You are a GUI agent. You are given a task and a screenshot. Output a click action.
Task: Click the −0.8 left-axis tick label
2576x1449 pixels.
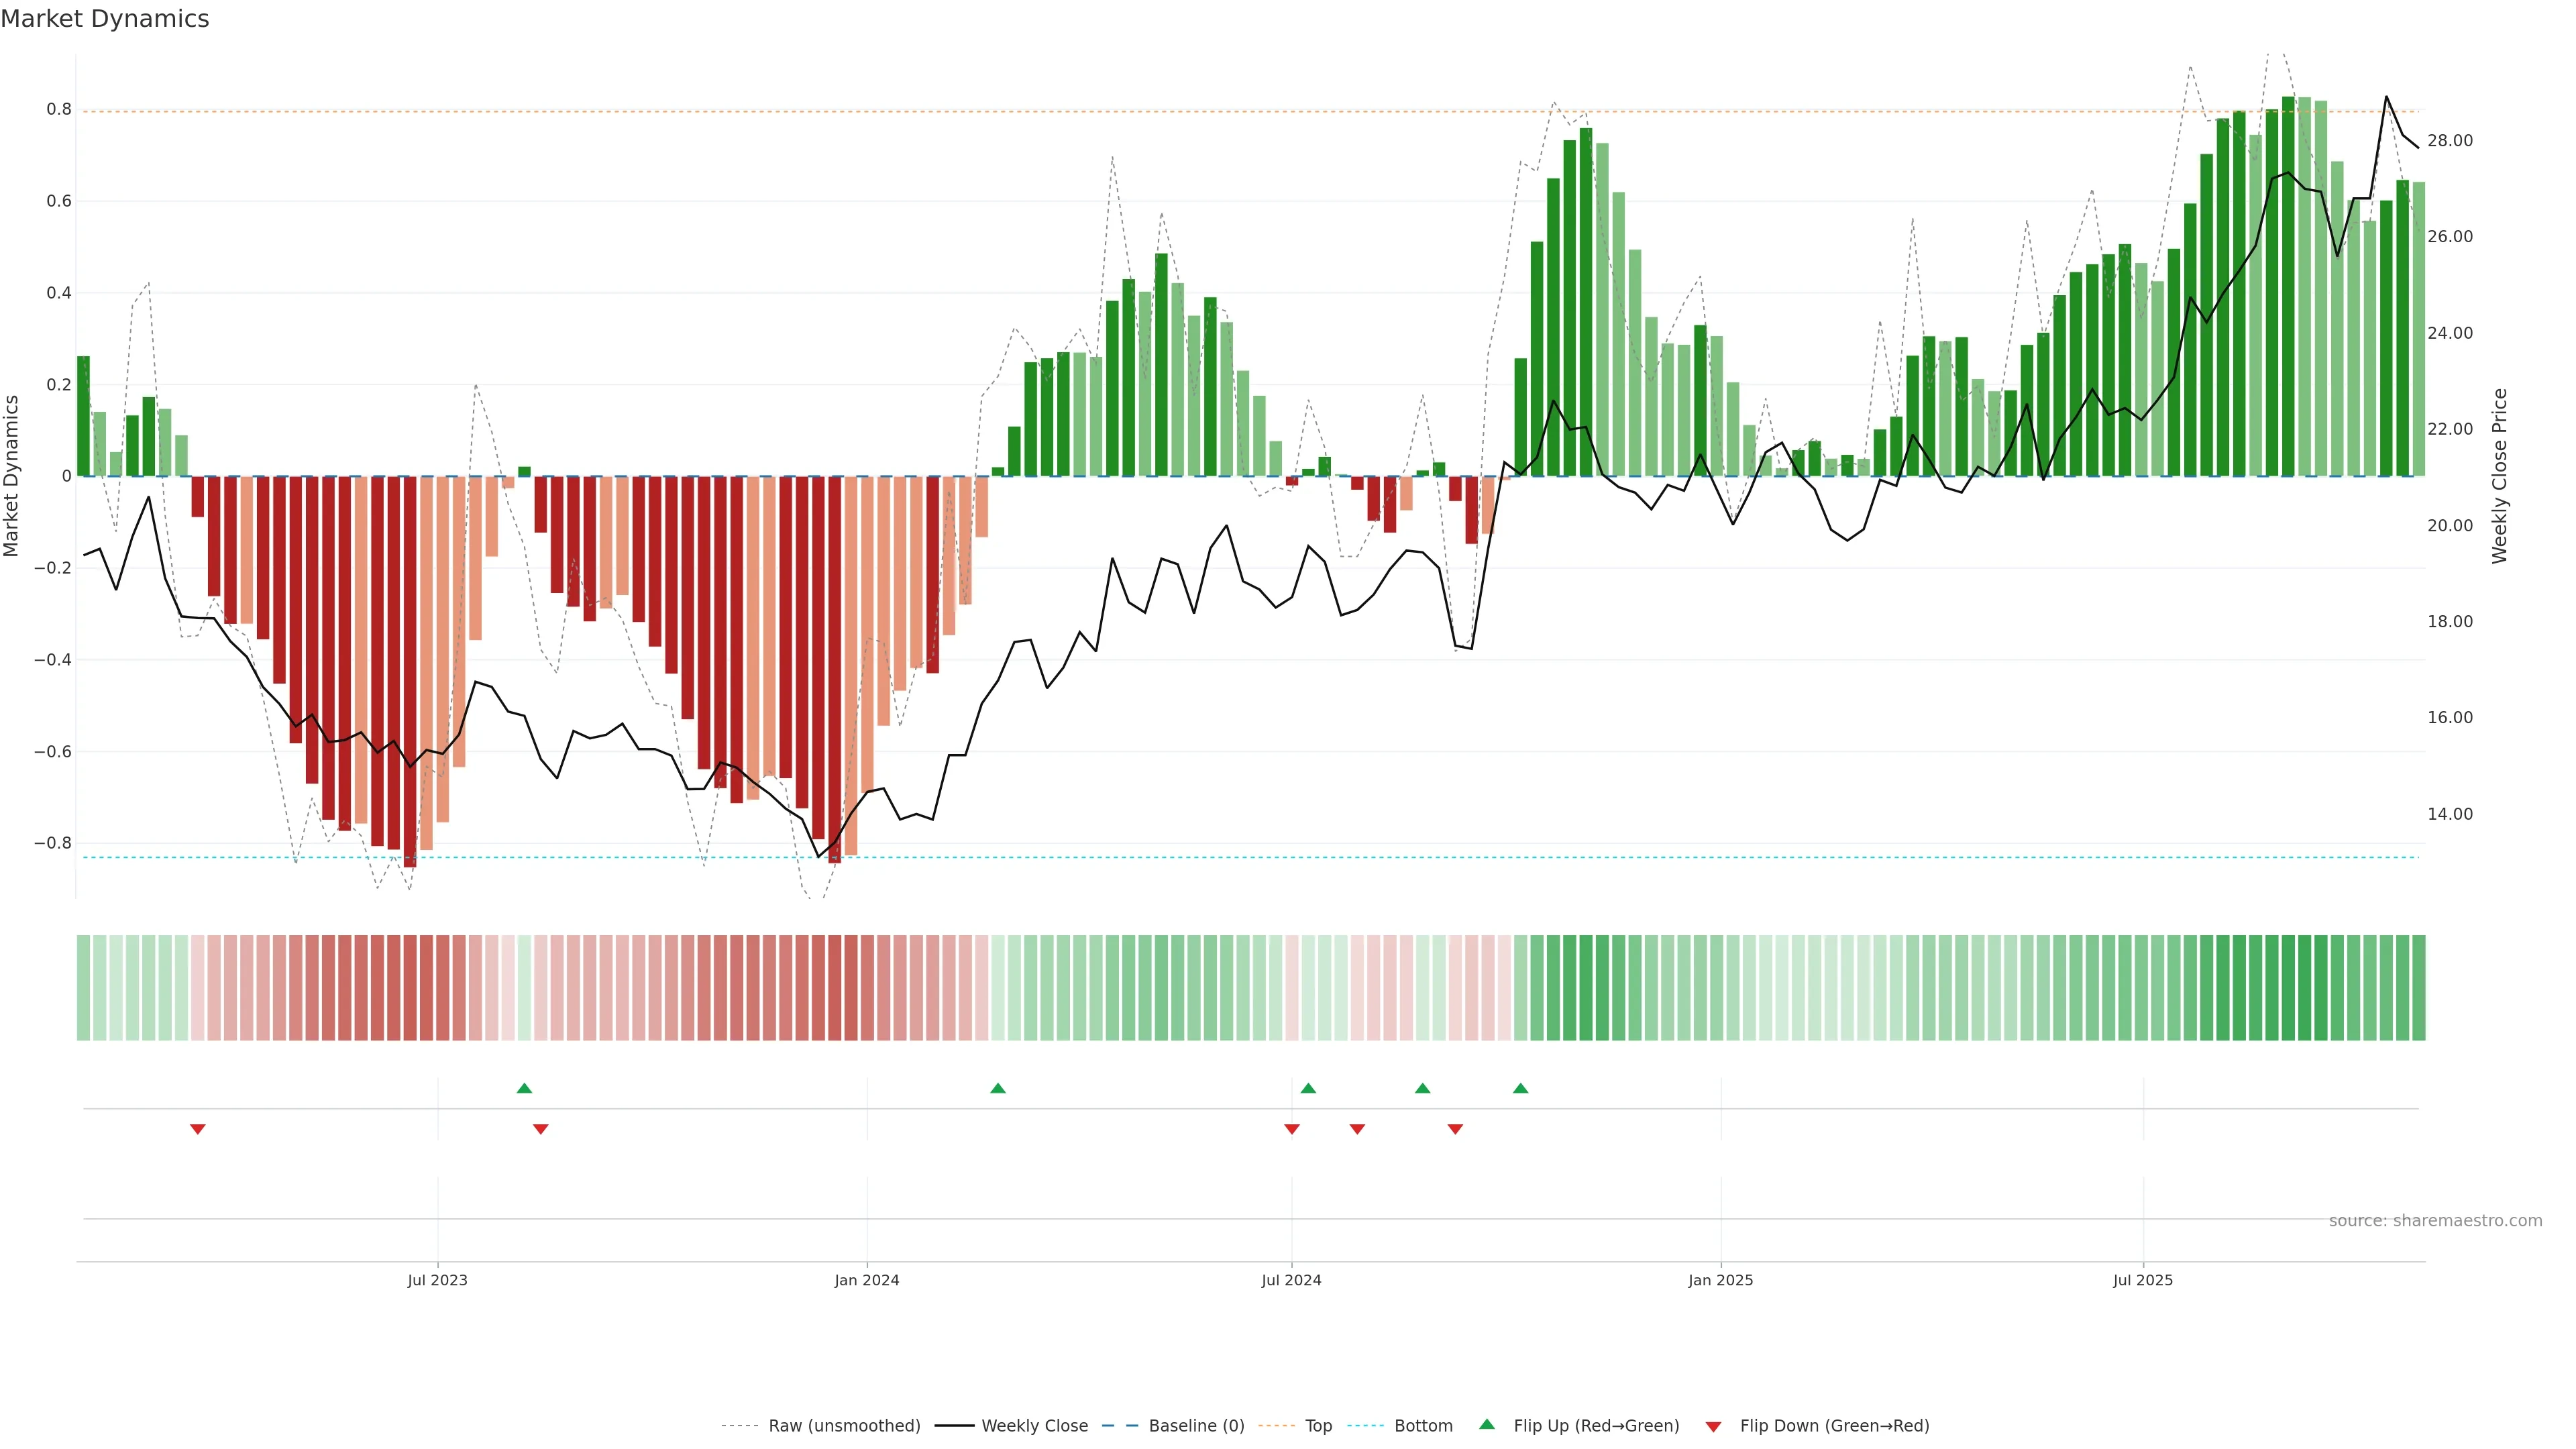pyautogui.click(x=52, y=843)
